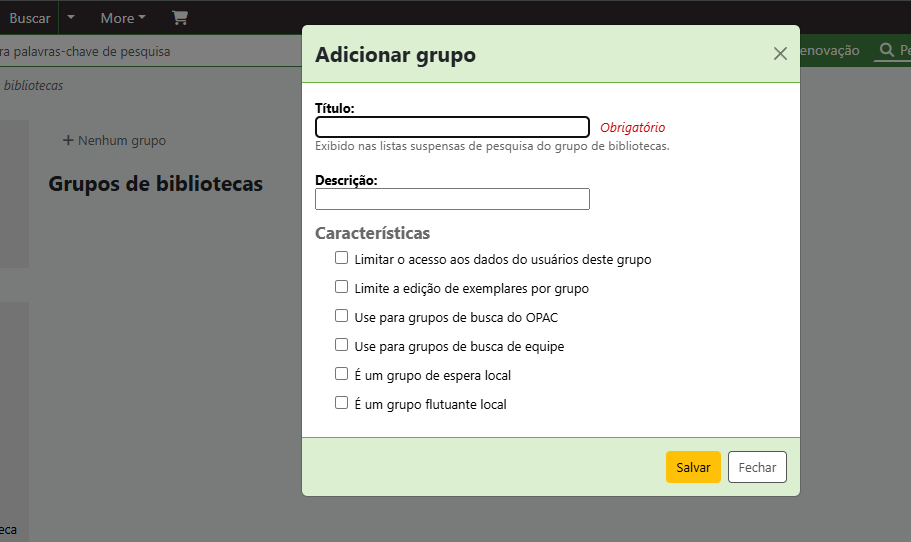Enable Limitar o acesso aos dados checkbox
This screenshot has width=911, height=542.
pos(342,258)
